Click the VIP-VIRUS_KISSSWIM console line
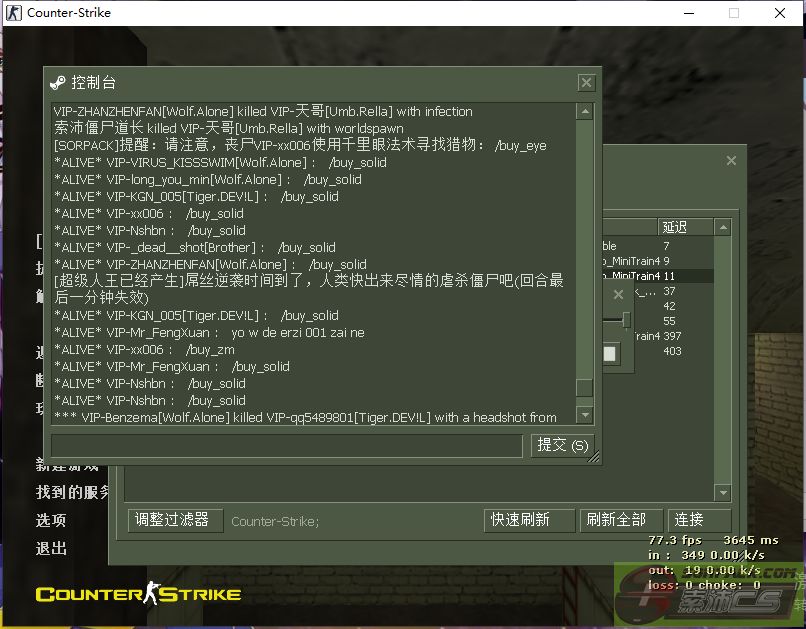This screenshot has width=806, height=629. 221,162
